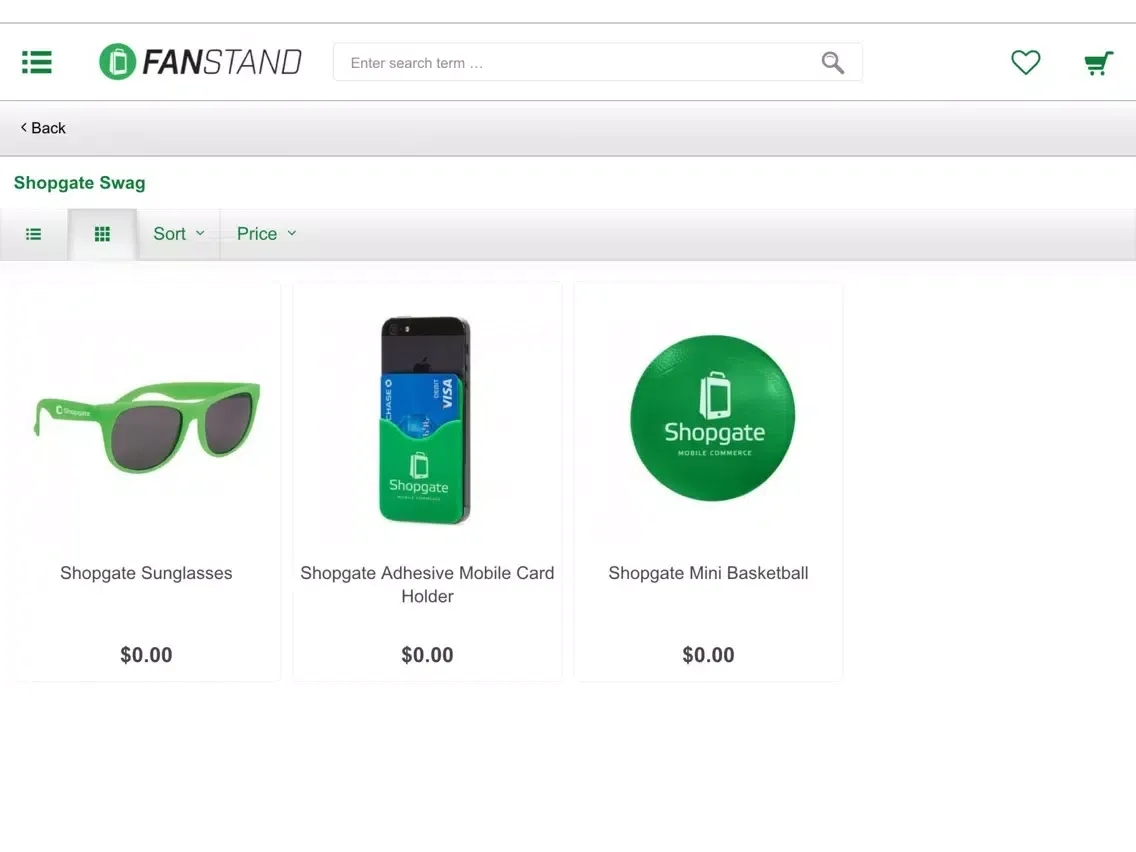Click the Shopgate Adhesive Mobile Card Holder title
Viewport: 1136px width, 852px height.
click(x=427, y=585)
